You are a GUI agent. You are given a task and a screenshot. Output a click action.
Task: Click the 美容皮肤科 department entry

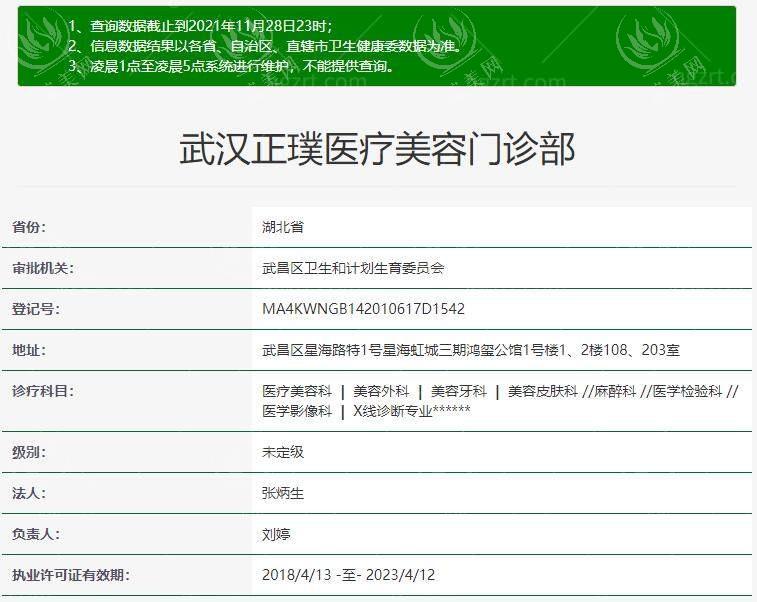pos(542,391)
